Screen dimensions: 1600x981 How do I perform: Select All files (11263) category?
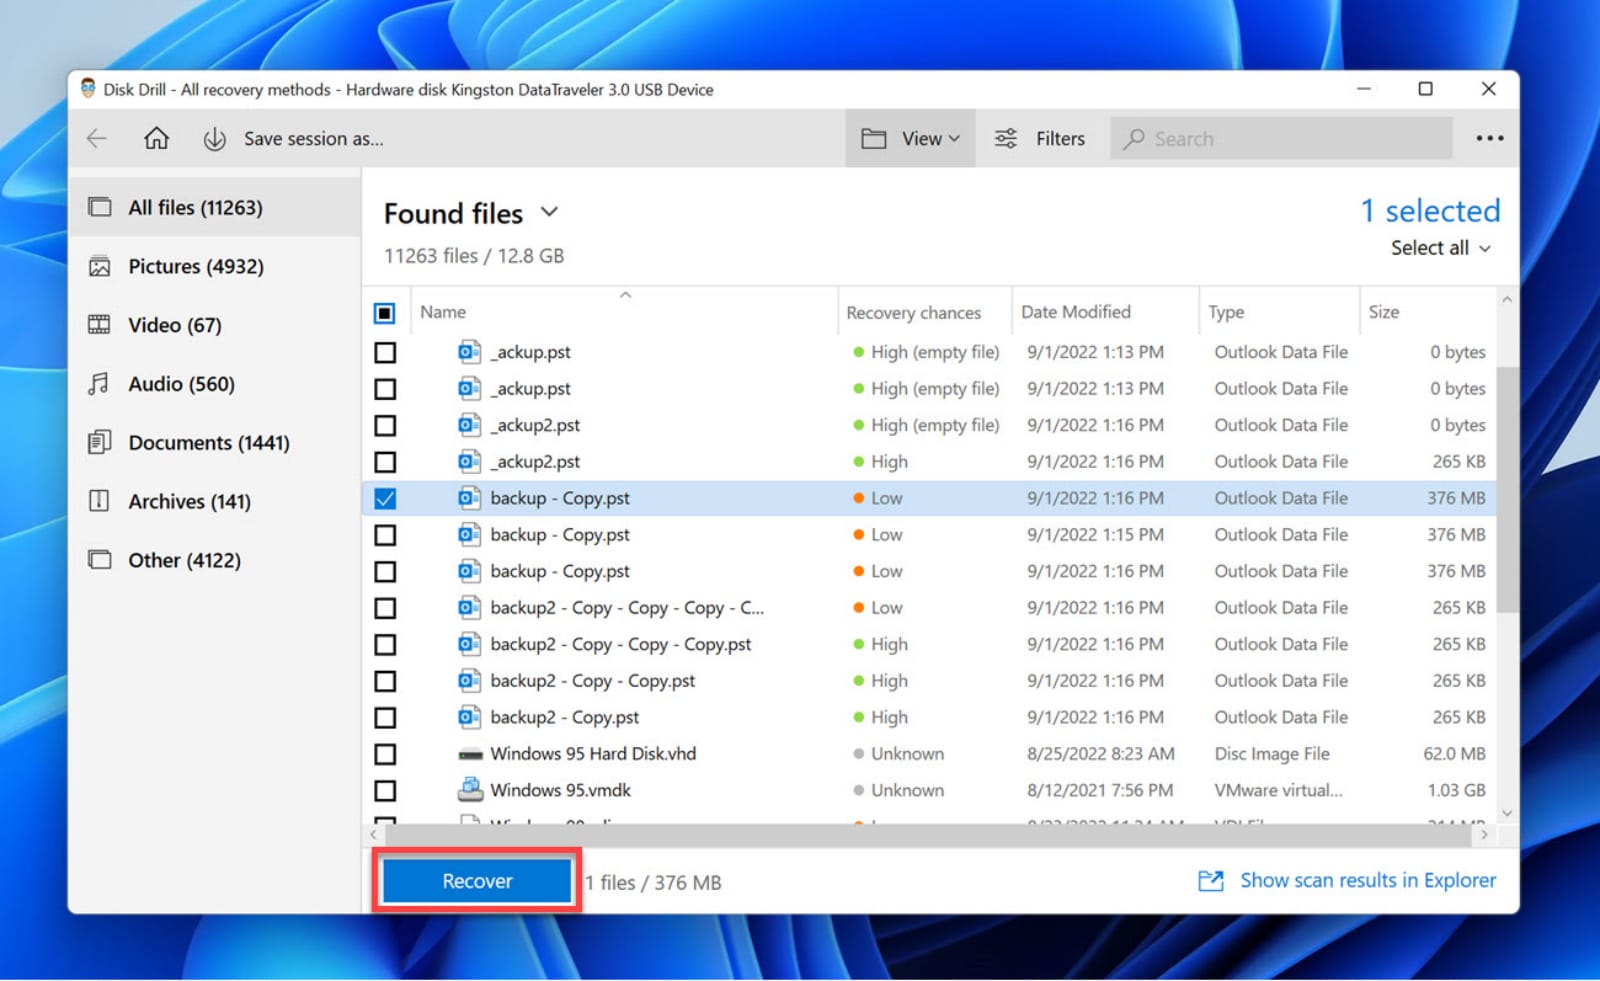click(x=214, y=207)
